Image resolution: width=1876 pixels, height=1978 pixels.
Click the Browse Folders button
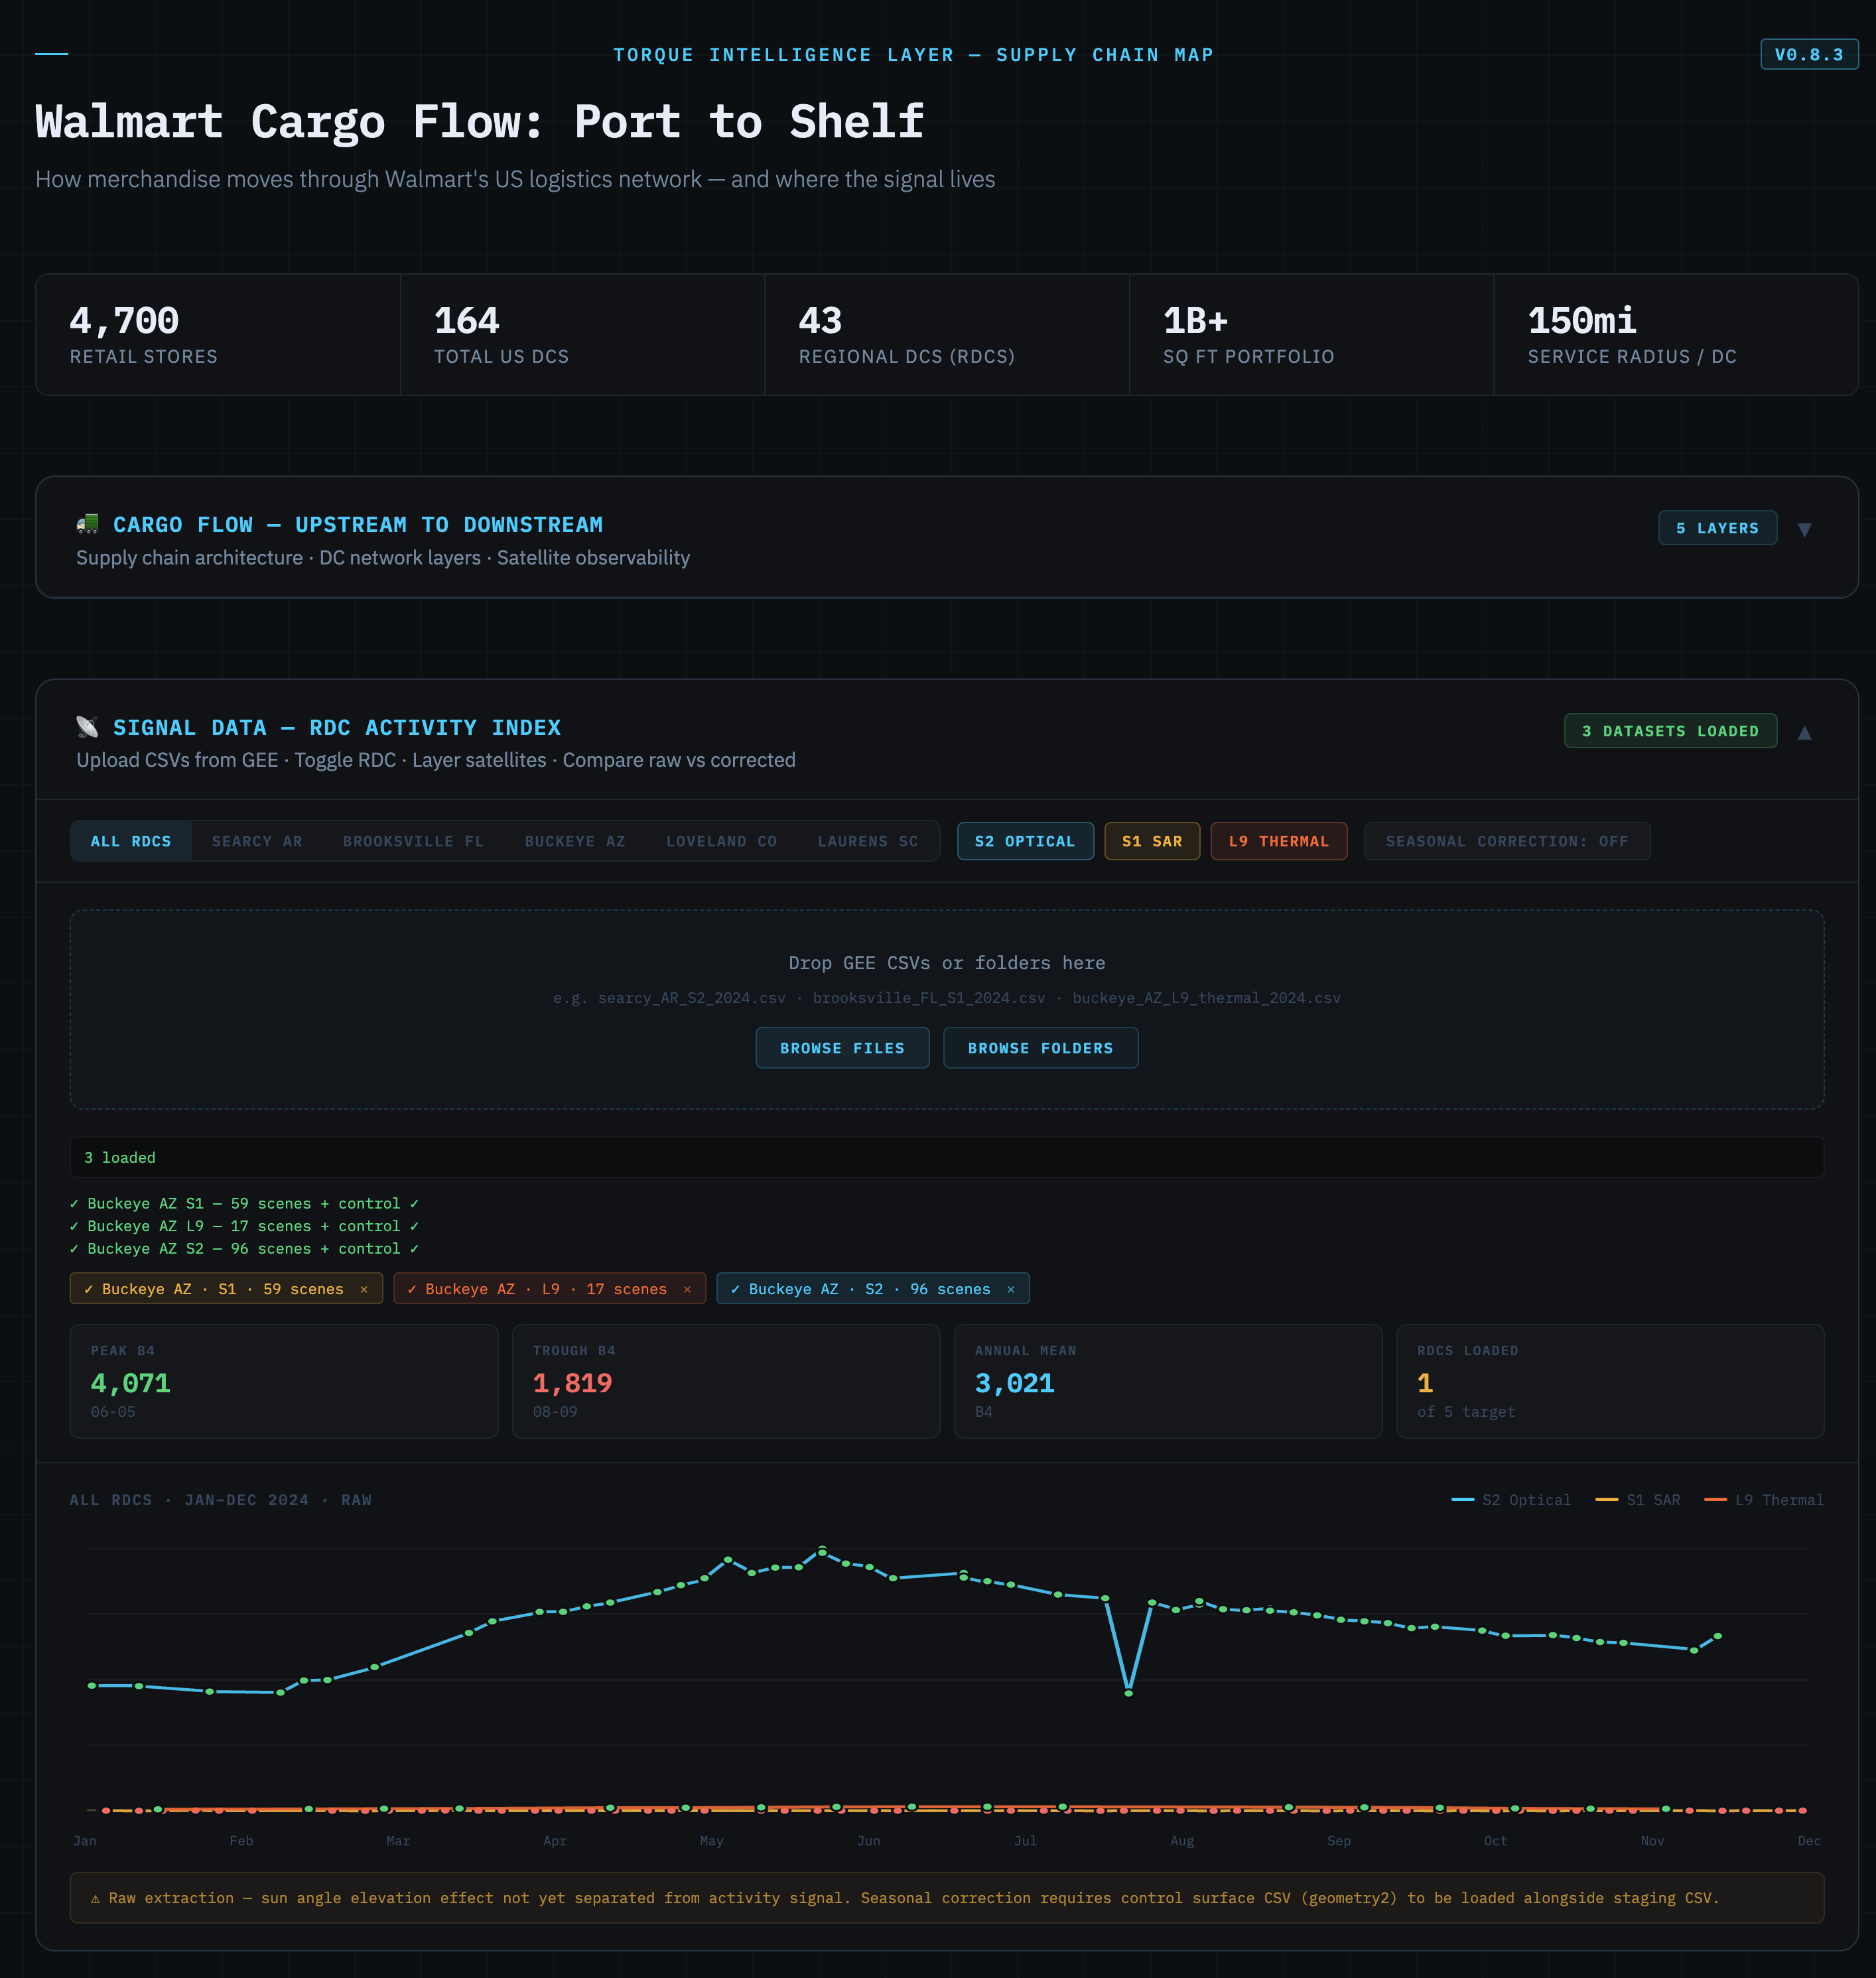[1040, 1048]
